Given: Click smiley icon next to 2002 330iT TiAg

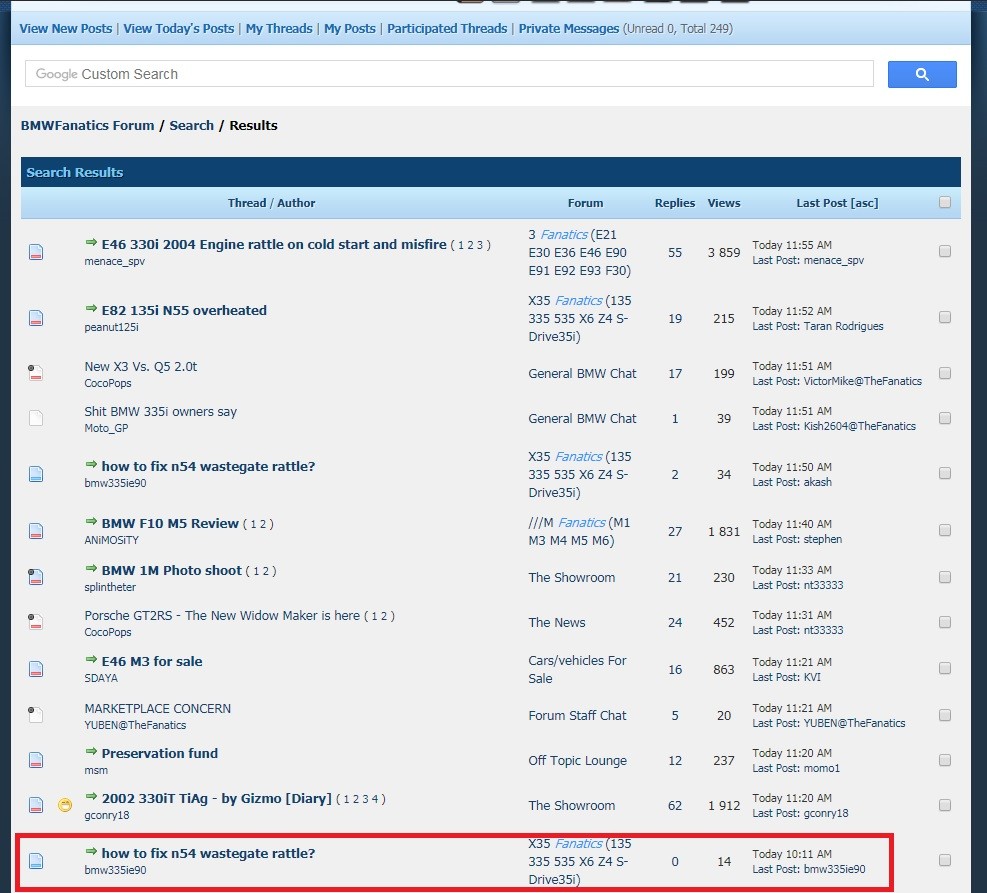Looking at the screenshot, I should pos(65,805).
